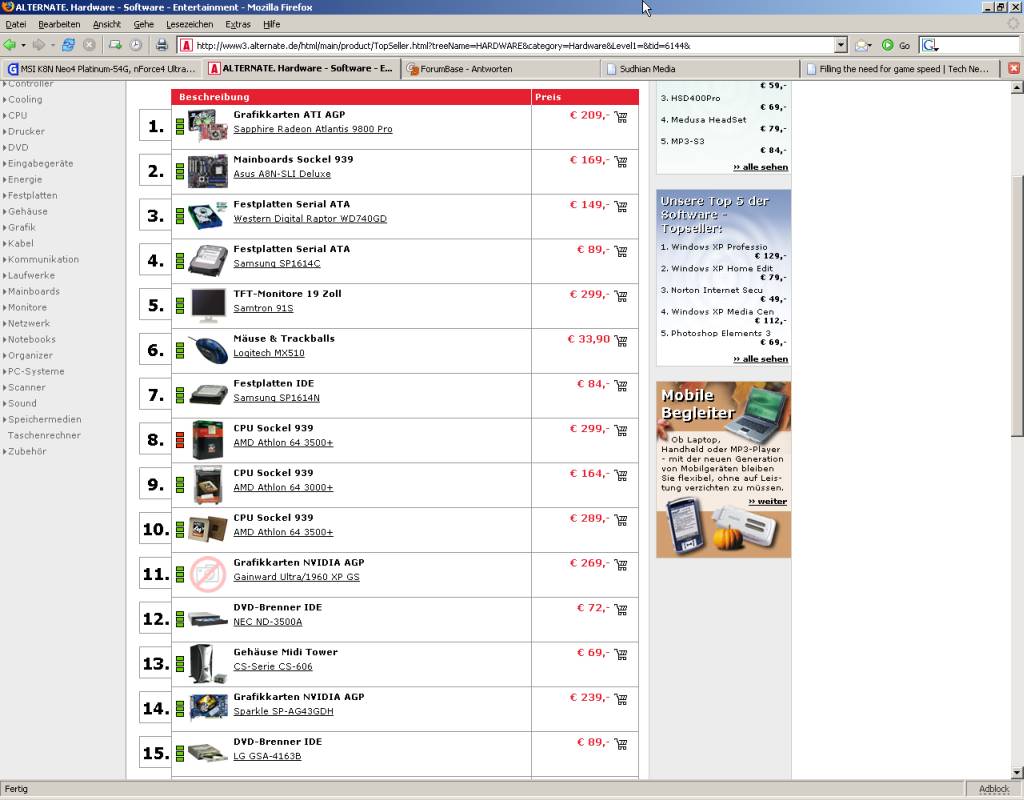Add Samsung SP1614C to cart
This screenshot has width=1024, height=800.
tap(620, 251)
